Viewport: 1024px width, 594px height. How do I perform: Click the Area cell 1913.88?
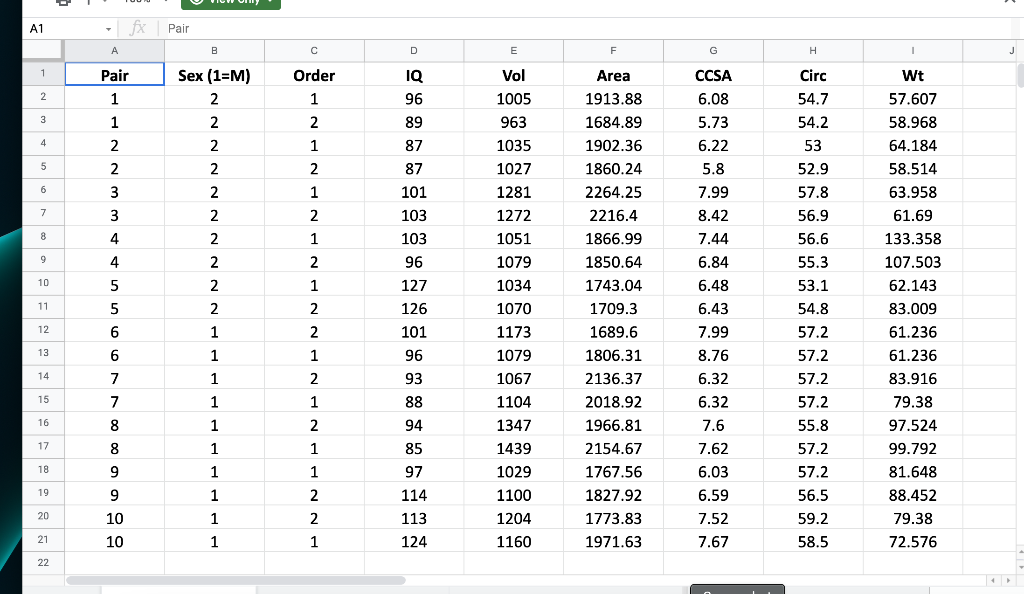tap(613, 99)
